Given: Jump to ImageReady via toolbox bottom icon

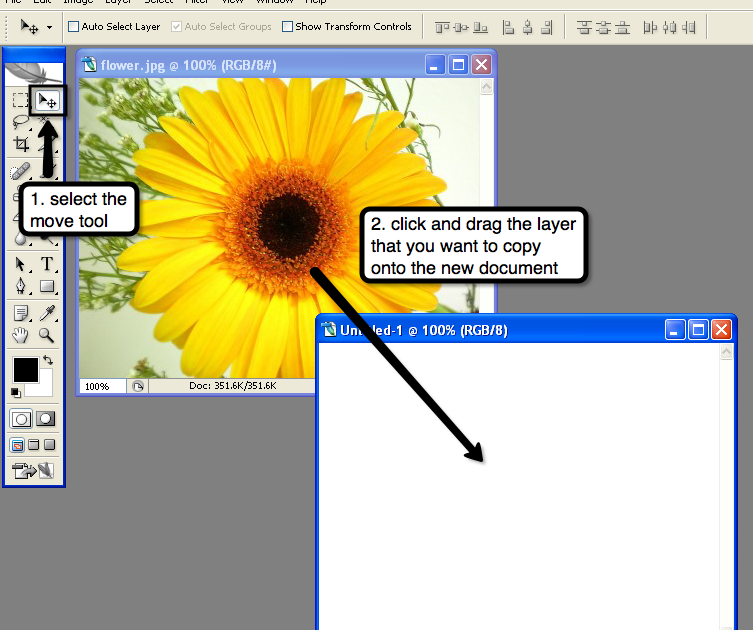Looking at the screenshot, I should pos(33,471).
